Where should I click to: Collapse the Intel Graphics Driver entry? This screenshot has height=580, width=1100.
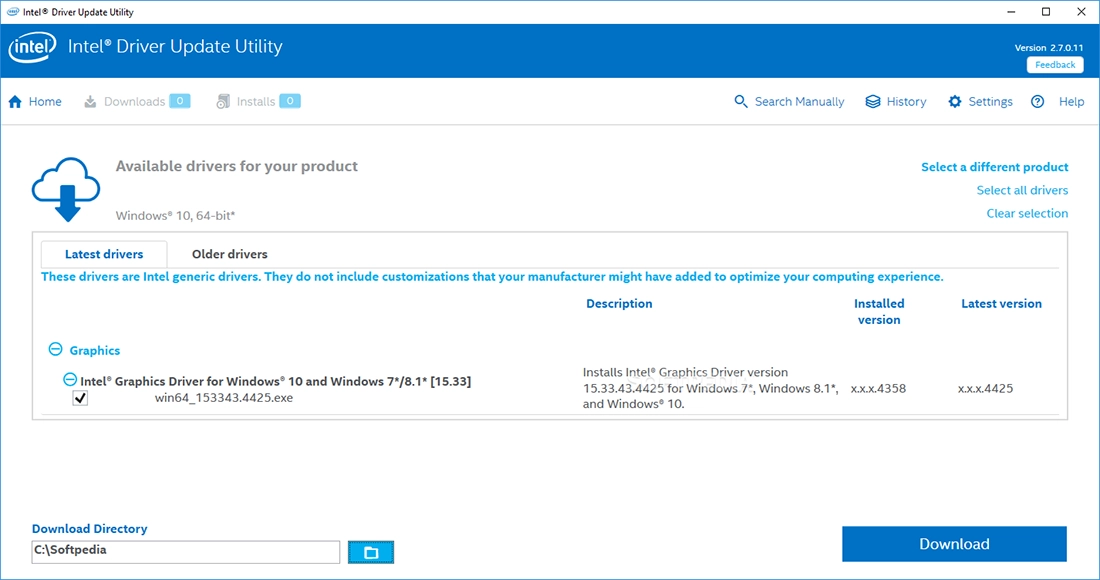click(x=68, y=381)
